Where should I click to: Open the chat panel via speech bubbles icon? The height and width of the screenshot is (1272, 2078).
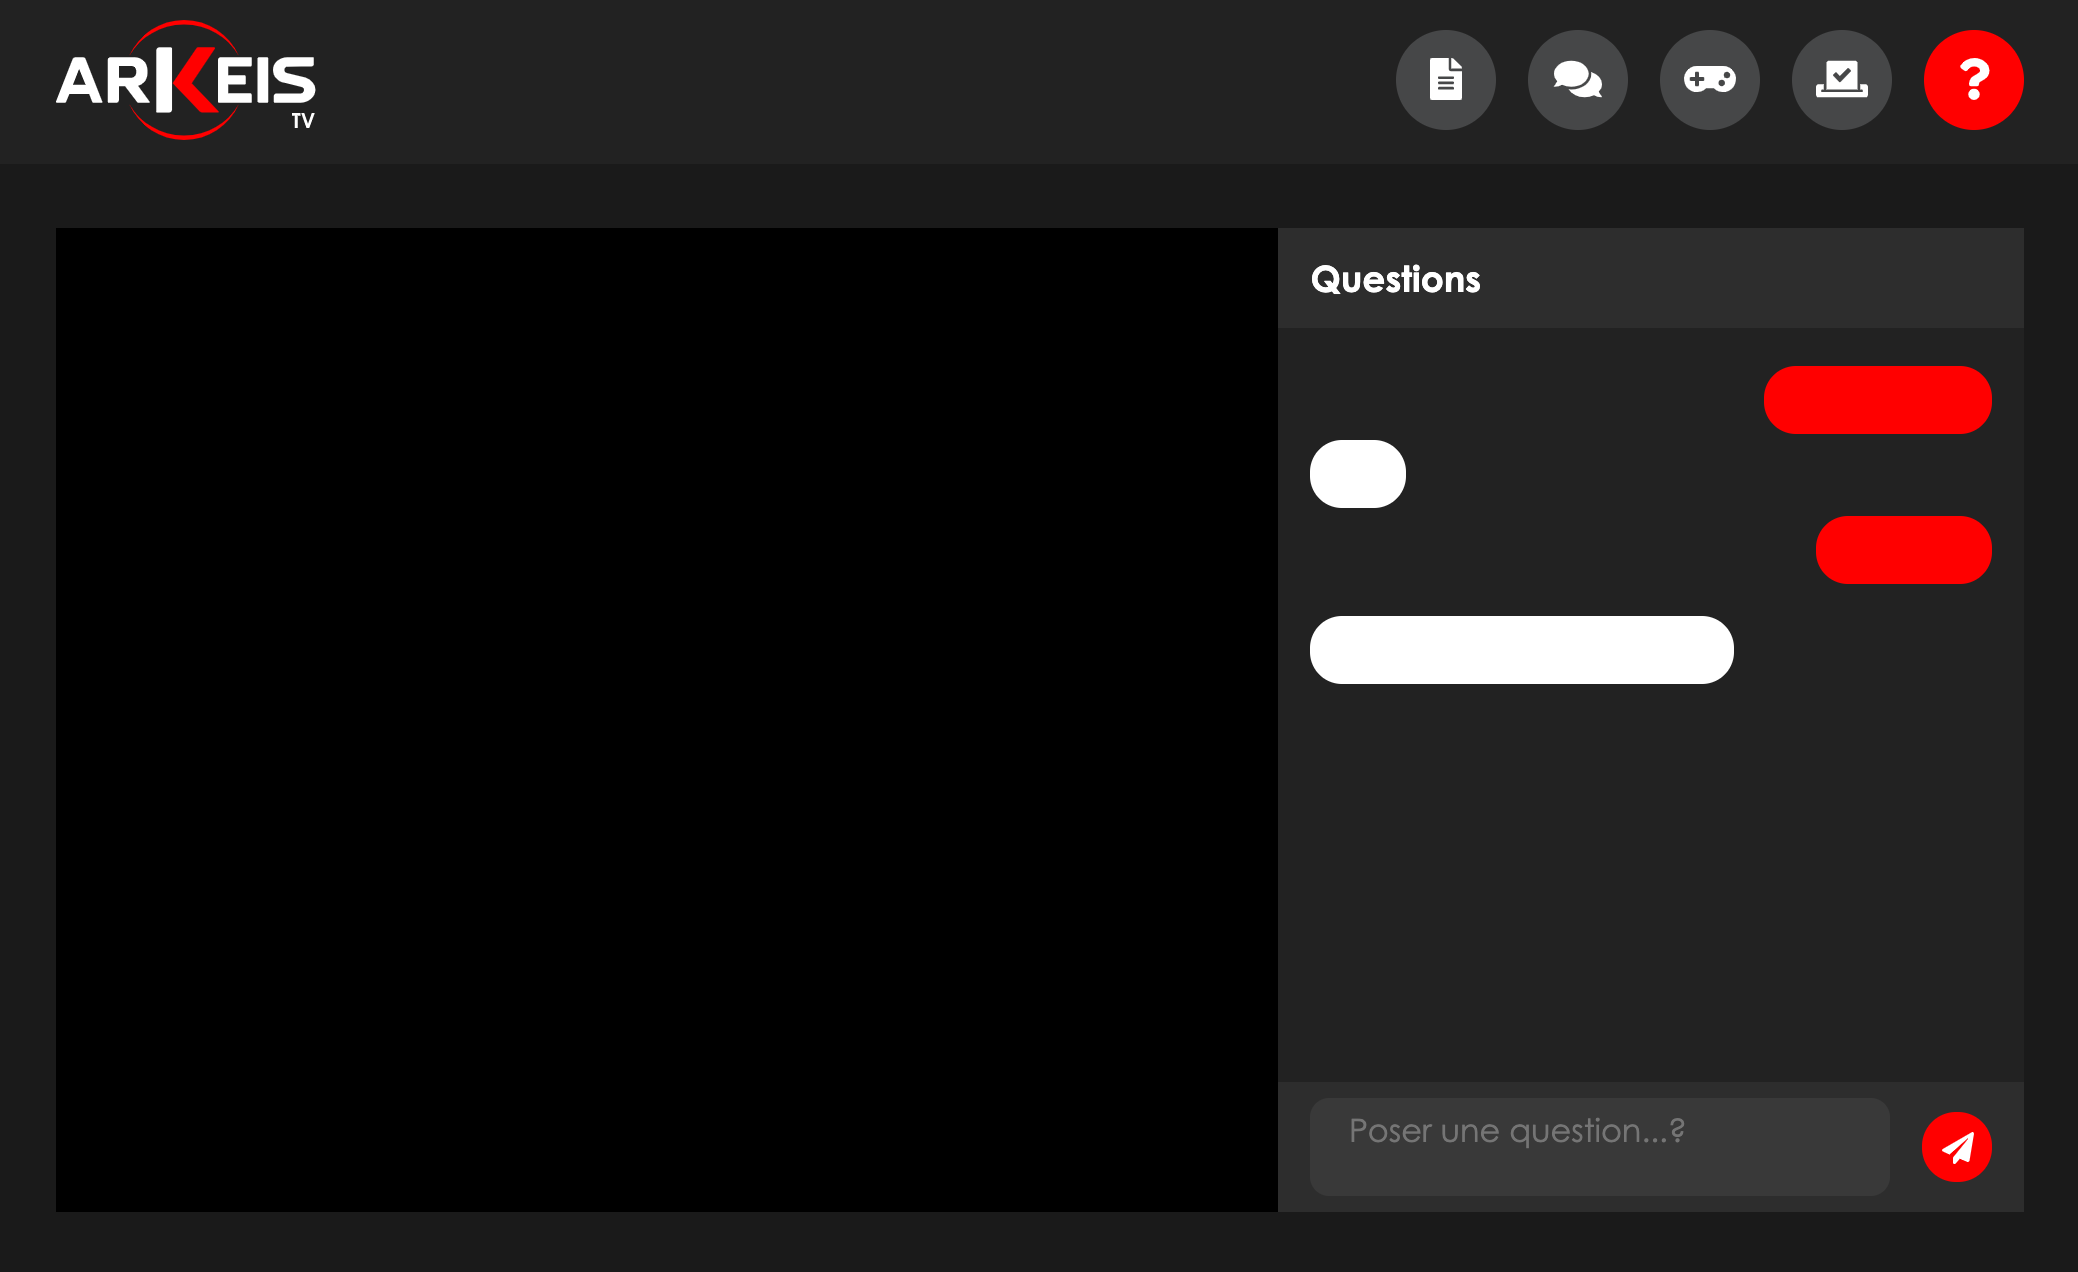1577,80
